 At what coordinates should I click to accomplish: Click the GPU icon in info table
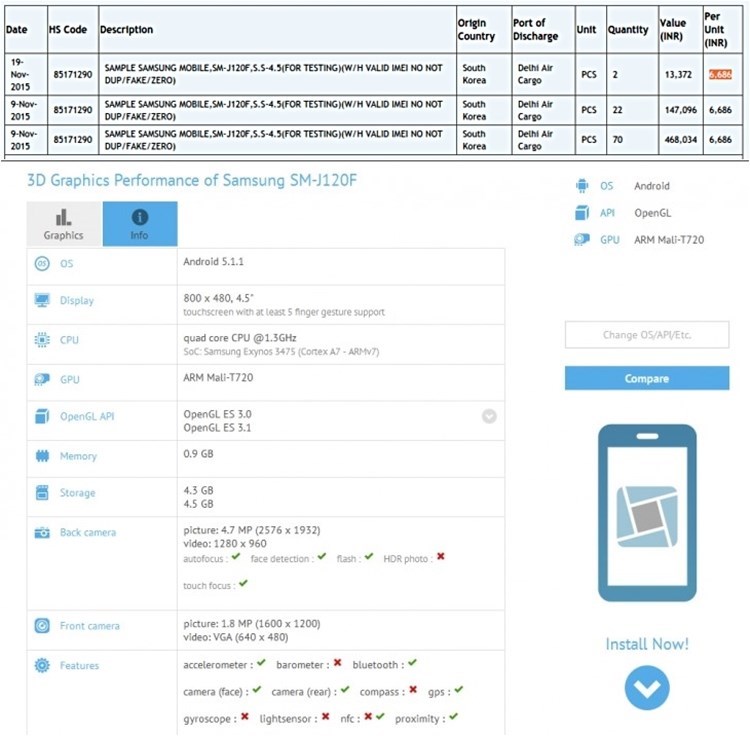pos(42,380)
